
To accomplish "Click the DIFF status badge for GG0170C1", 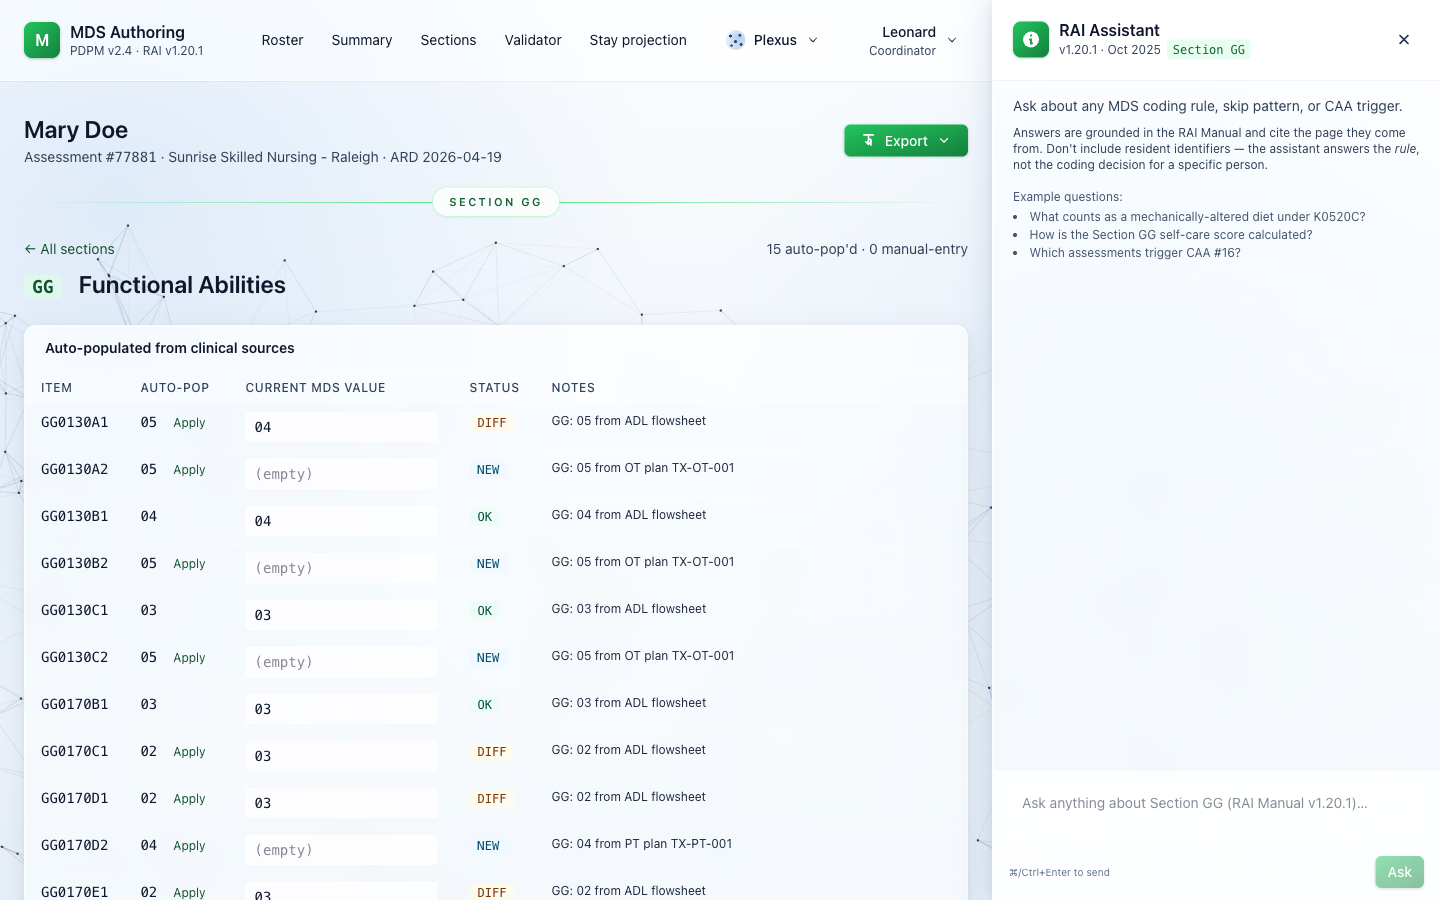I will (492, 752).
